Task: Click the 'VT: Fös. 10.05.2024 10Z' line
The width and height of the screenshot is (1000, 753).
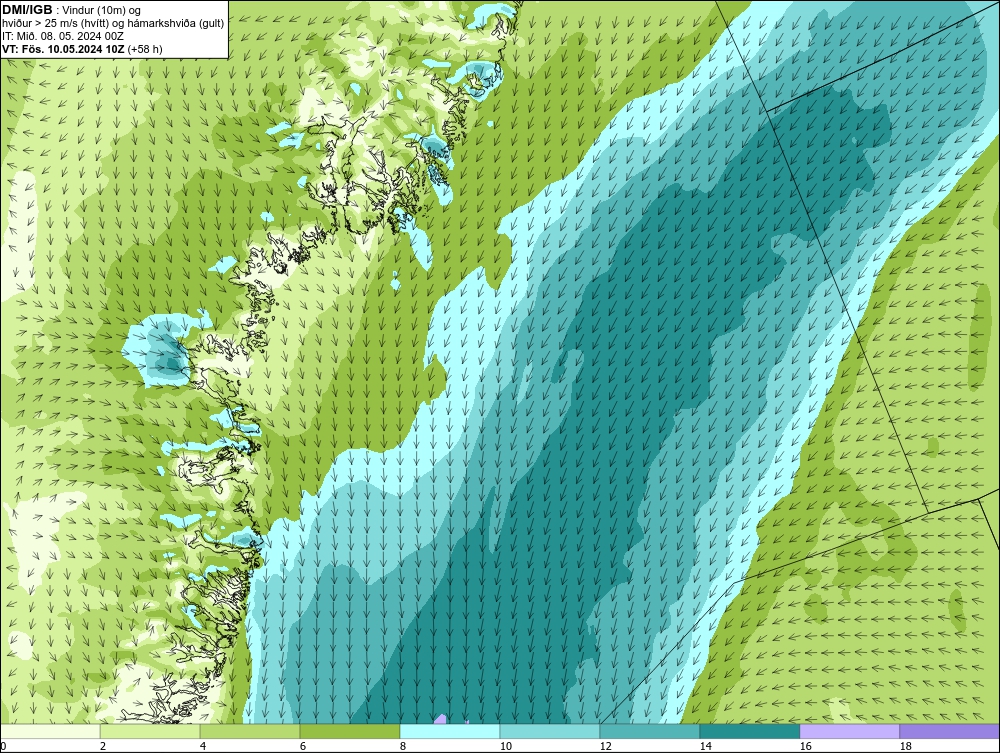Action: coord(64,48)
